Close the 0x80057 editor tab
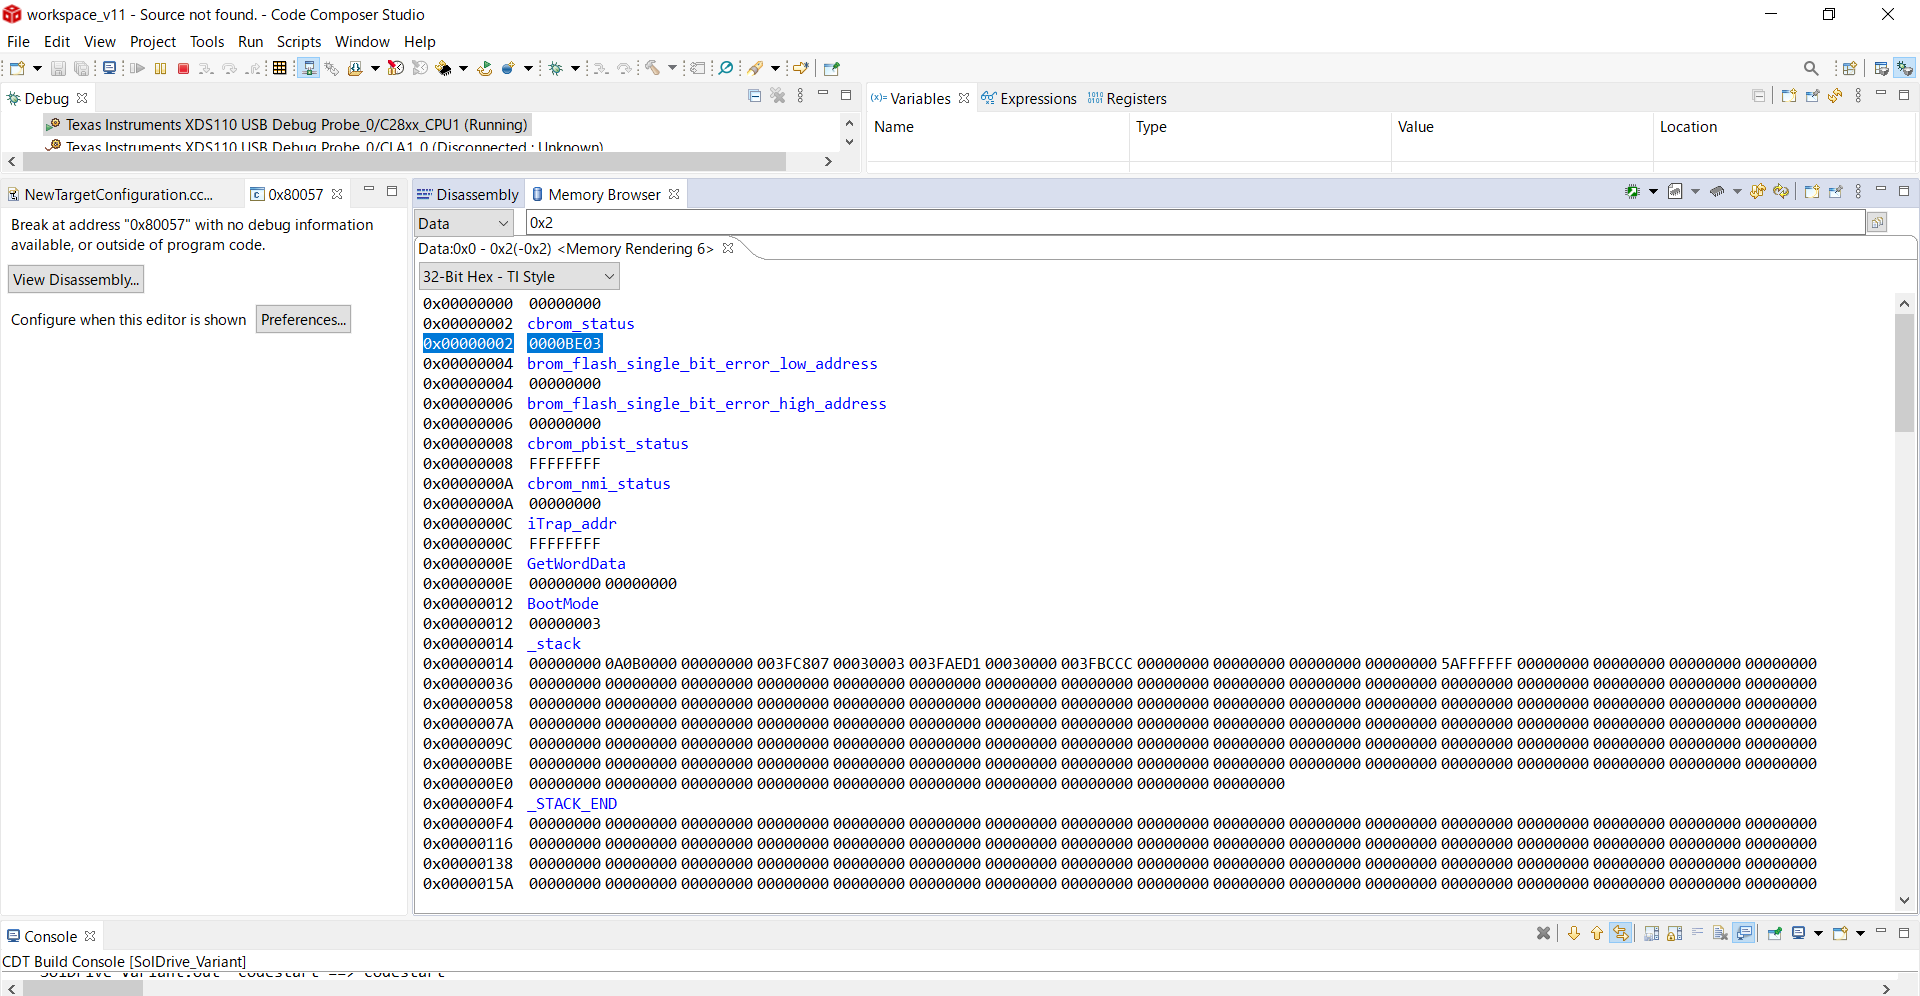Viewport: 1920px width, 996px height. coord(337,195)
